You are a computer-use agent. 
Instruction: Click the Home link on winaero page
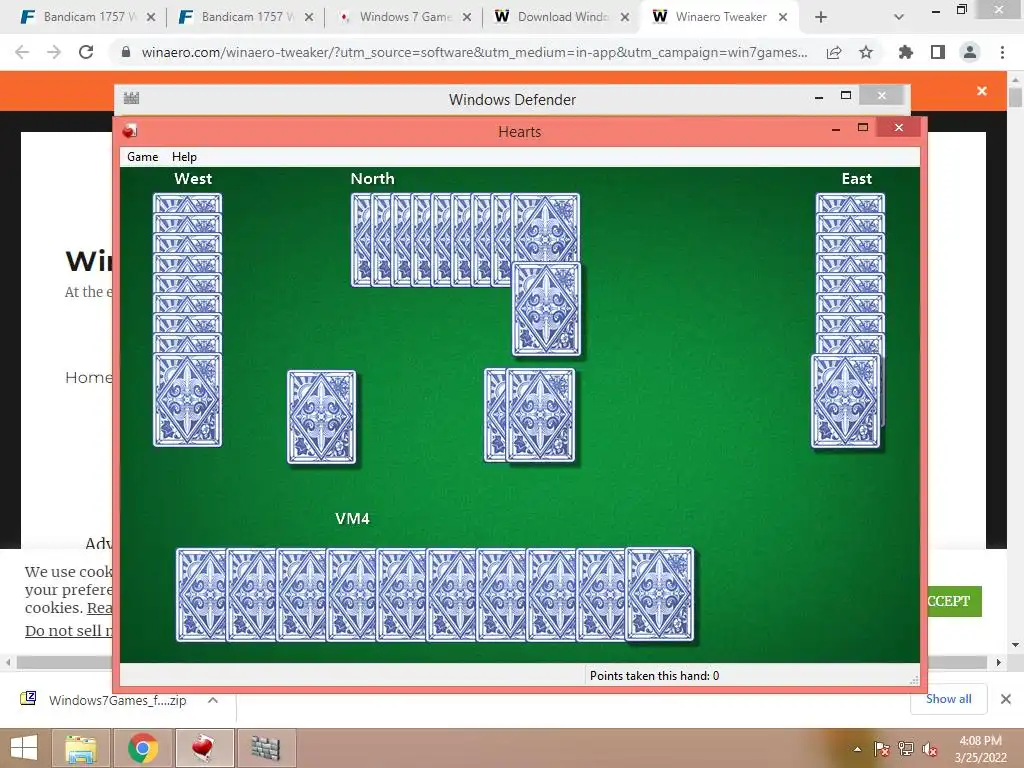tap(89, 377)
